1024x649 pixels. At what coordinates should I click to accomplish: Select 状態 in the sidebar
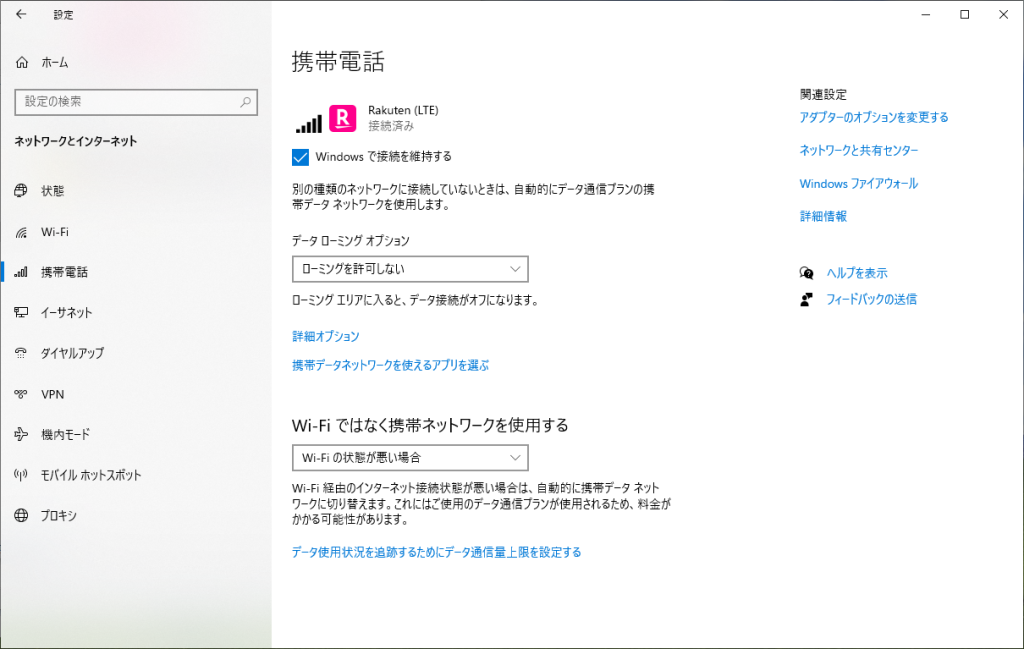pyautogui.click(x=52, y=191)
